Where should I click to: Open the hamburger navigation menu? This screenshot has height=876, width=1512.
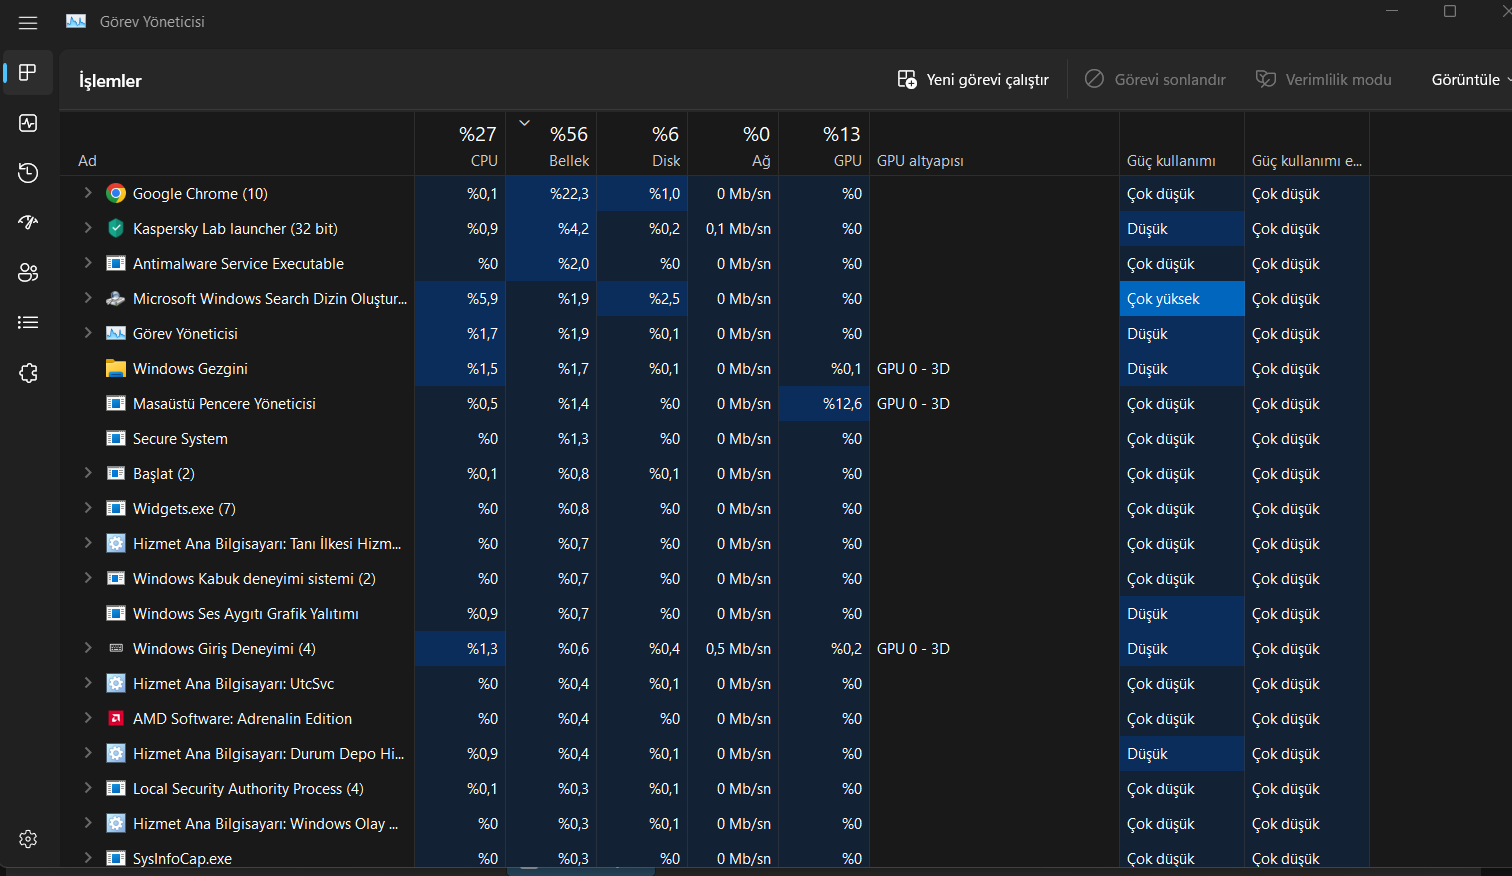(28, 22)
